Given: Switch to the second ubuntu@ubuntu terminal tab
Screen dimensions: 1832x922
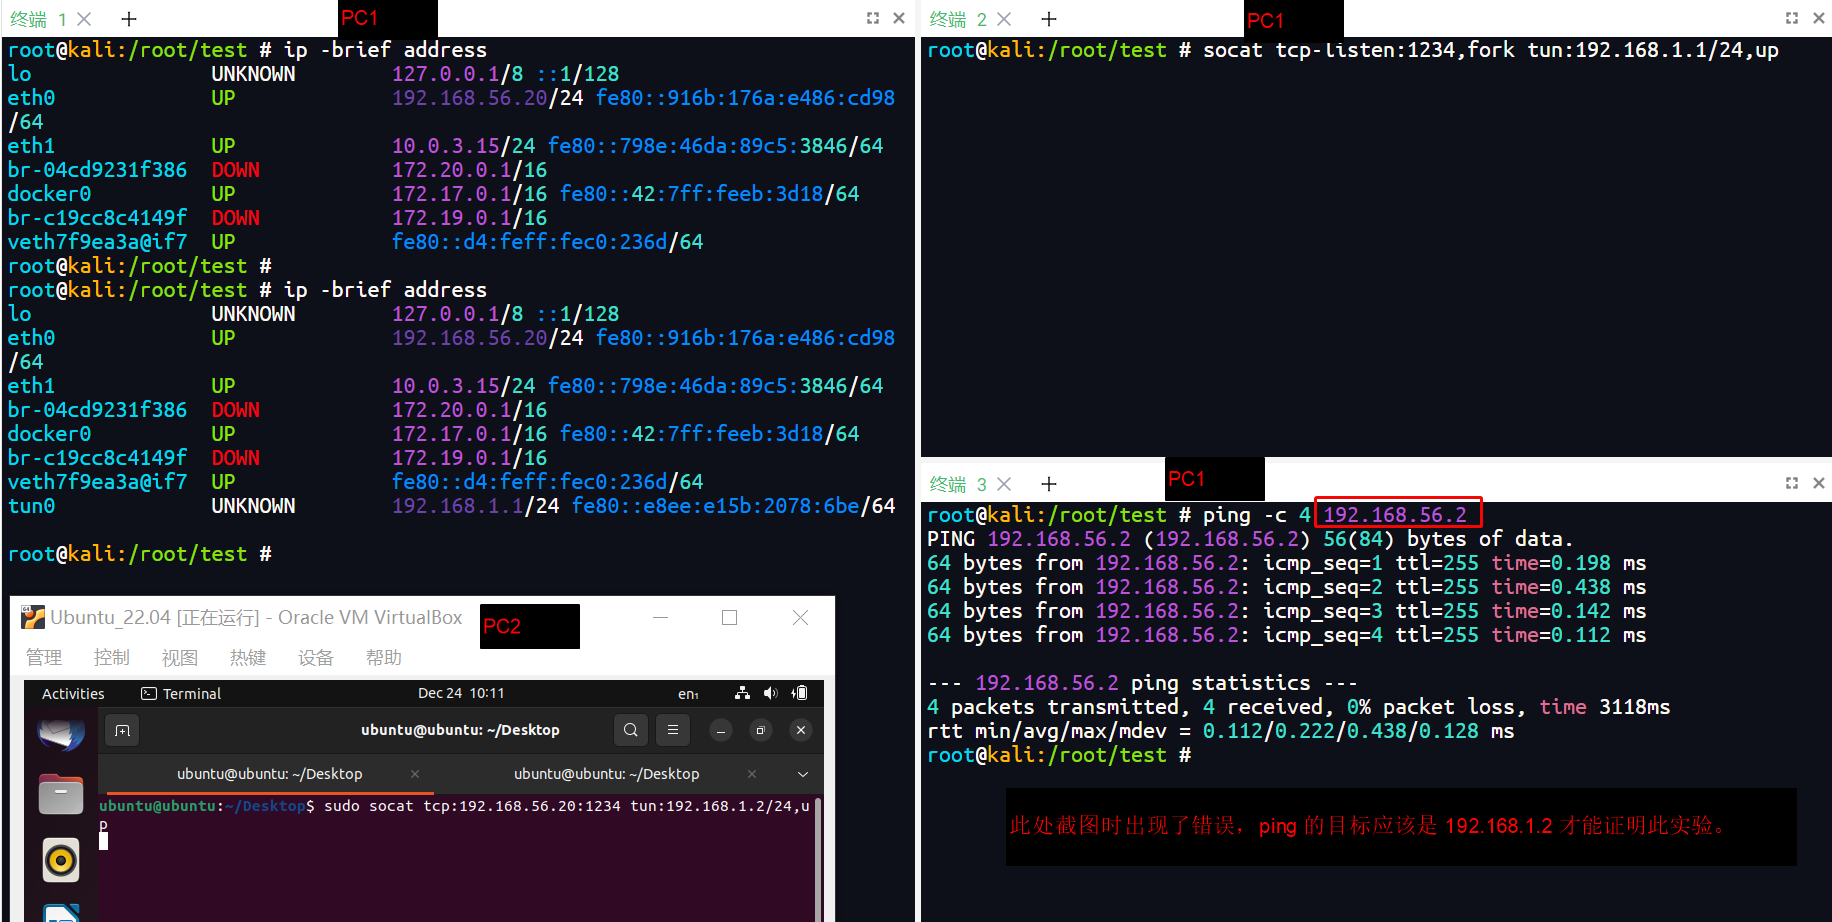Looking at the screenshot, I should point(606,774).
